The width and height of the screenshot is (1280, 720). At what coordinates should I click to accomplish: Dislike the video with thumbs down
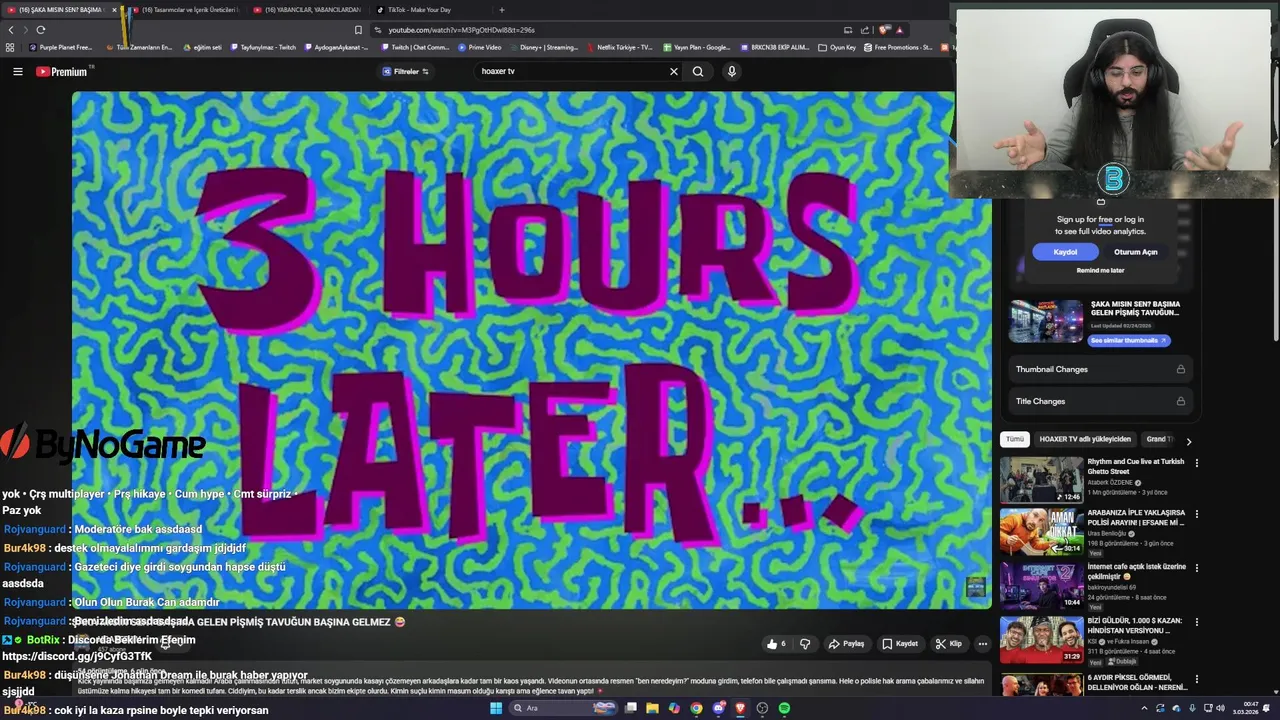pyautogui.click(x=805, y=644)
